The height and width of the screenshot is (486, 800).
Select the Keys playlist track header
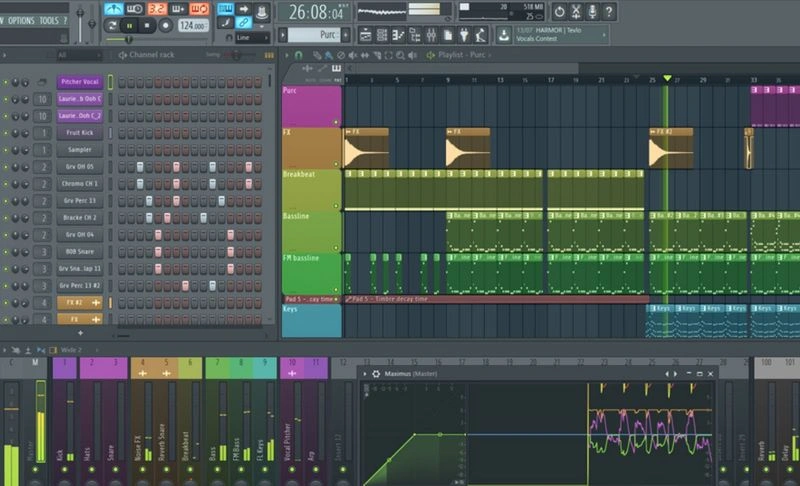pos(312,321)
